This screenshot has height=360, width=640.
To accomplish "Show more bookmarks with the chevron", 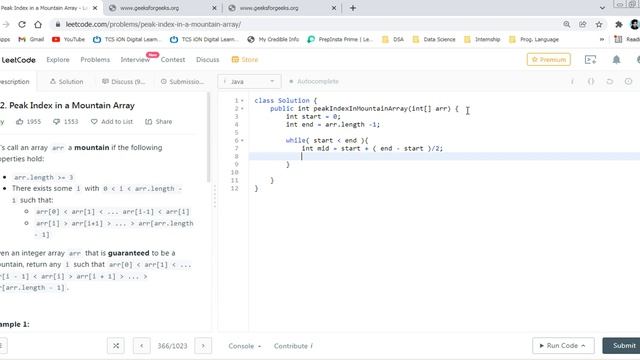I will (x=602, y=39).
